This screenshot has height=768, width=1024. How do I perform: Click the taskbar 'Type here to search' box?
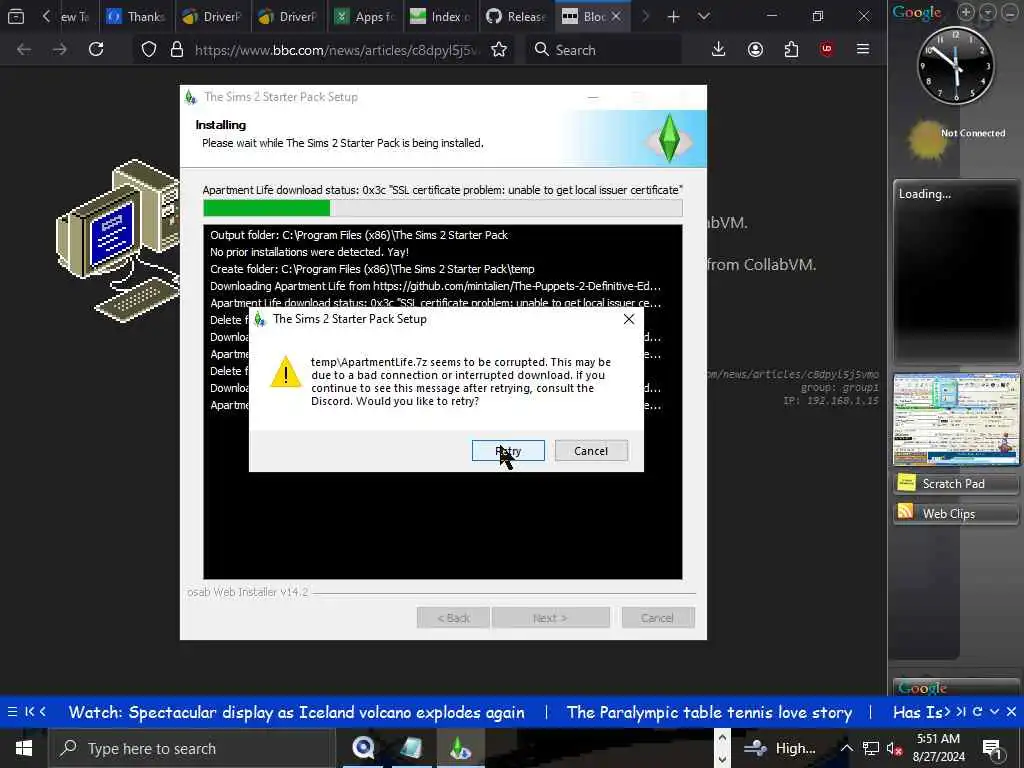(191, 748)
